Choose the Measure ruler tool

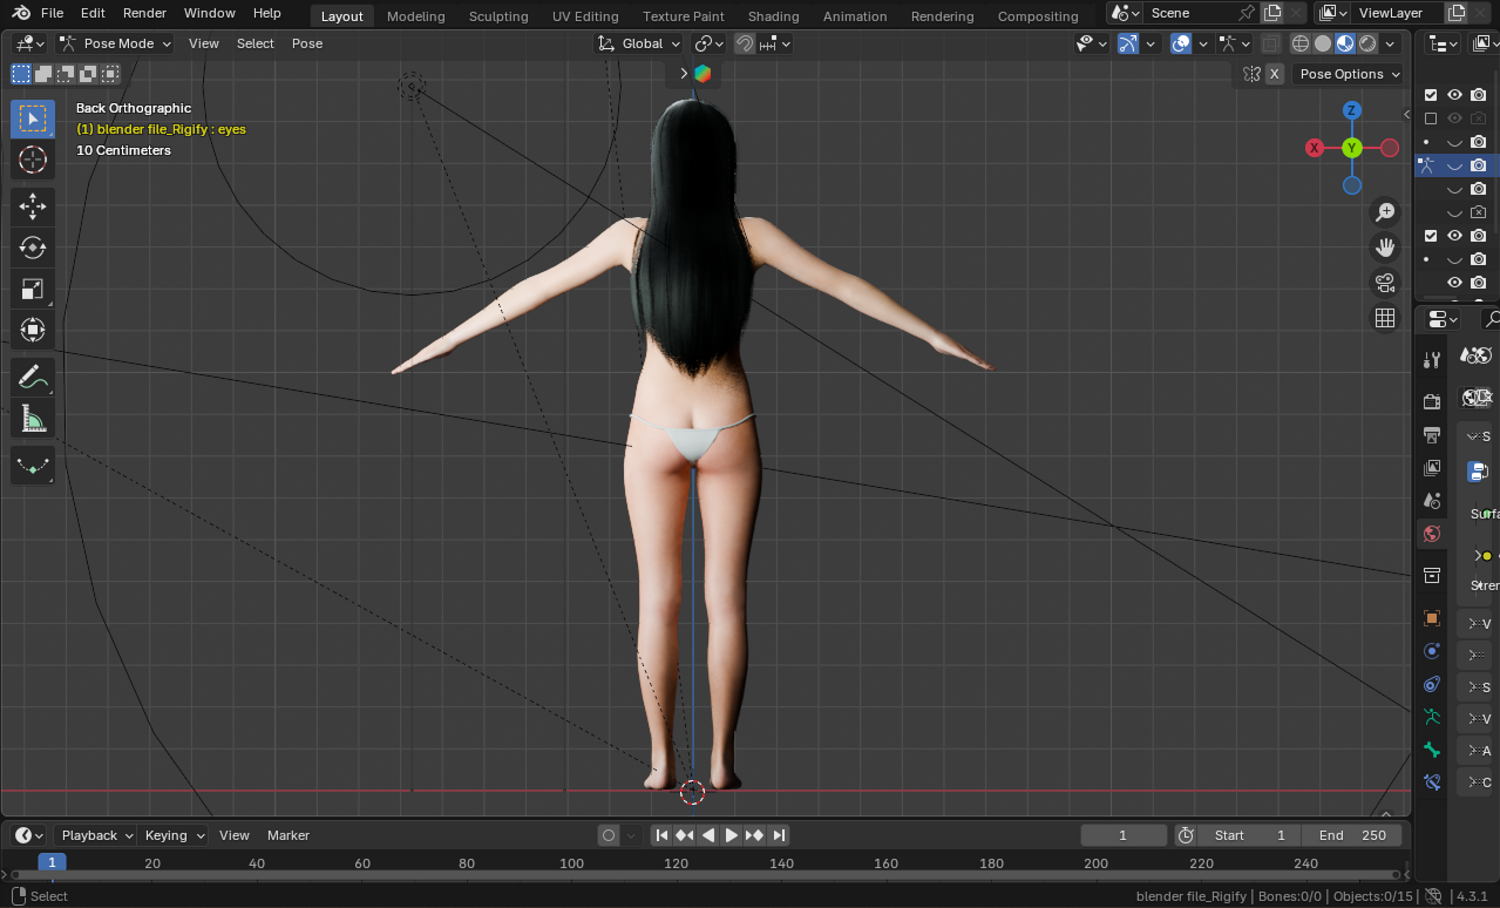tap(32, 419)
